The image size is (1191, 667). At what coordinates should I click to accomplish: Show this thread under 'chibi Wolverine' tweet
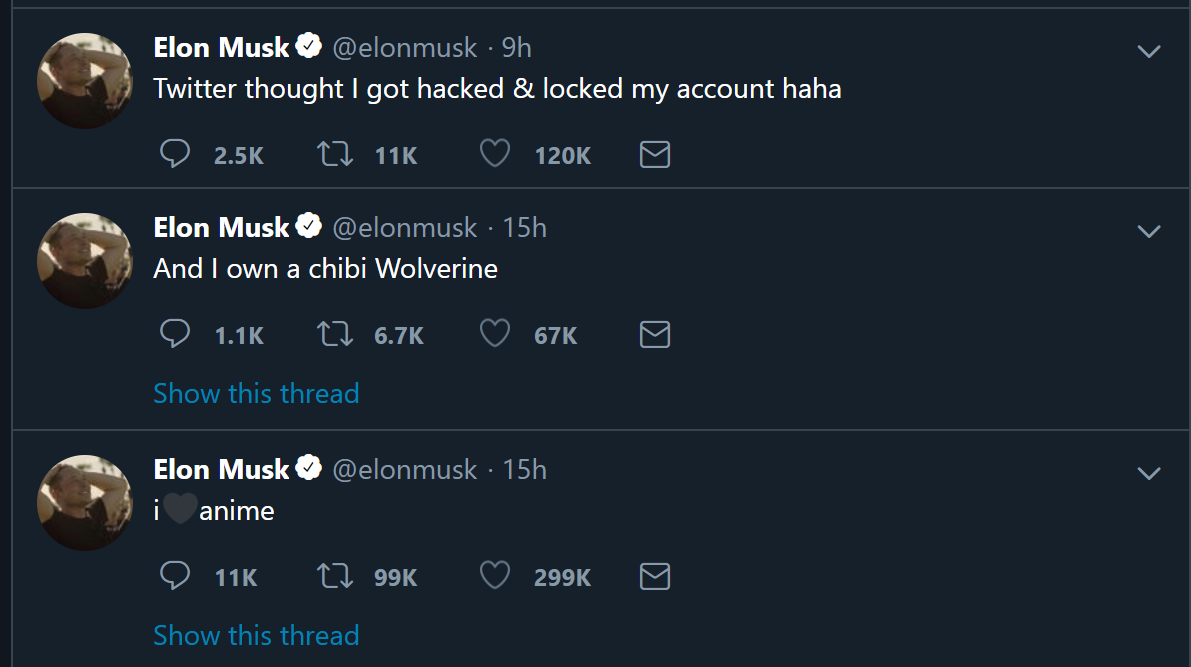coord(256,393)
